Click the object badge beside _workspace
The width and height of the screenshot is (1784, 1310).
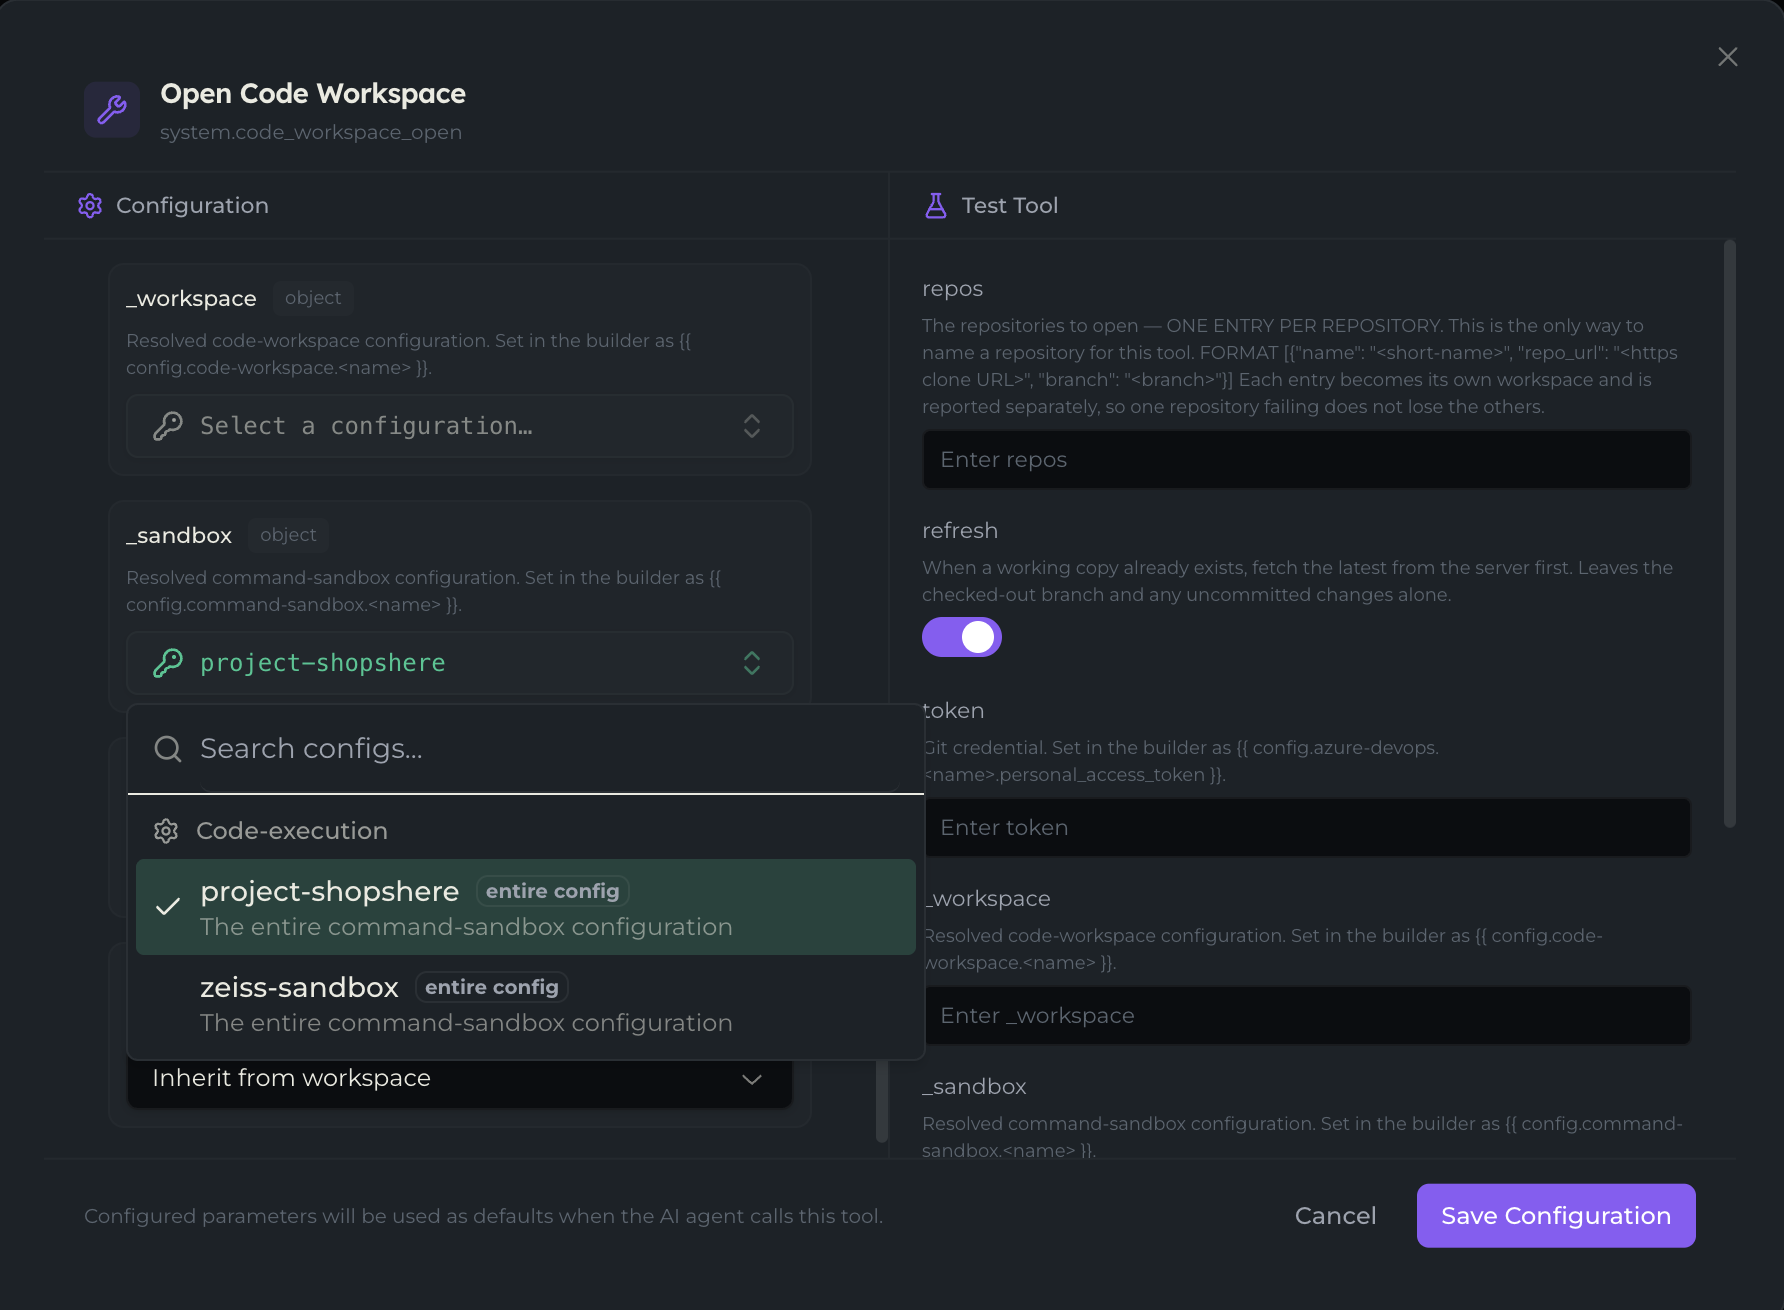pos(313,298)
